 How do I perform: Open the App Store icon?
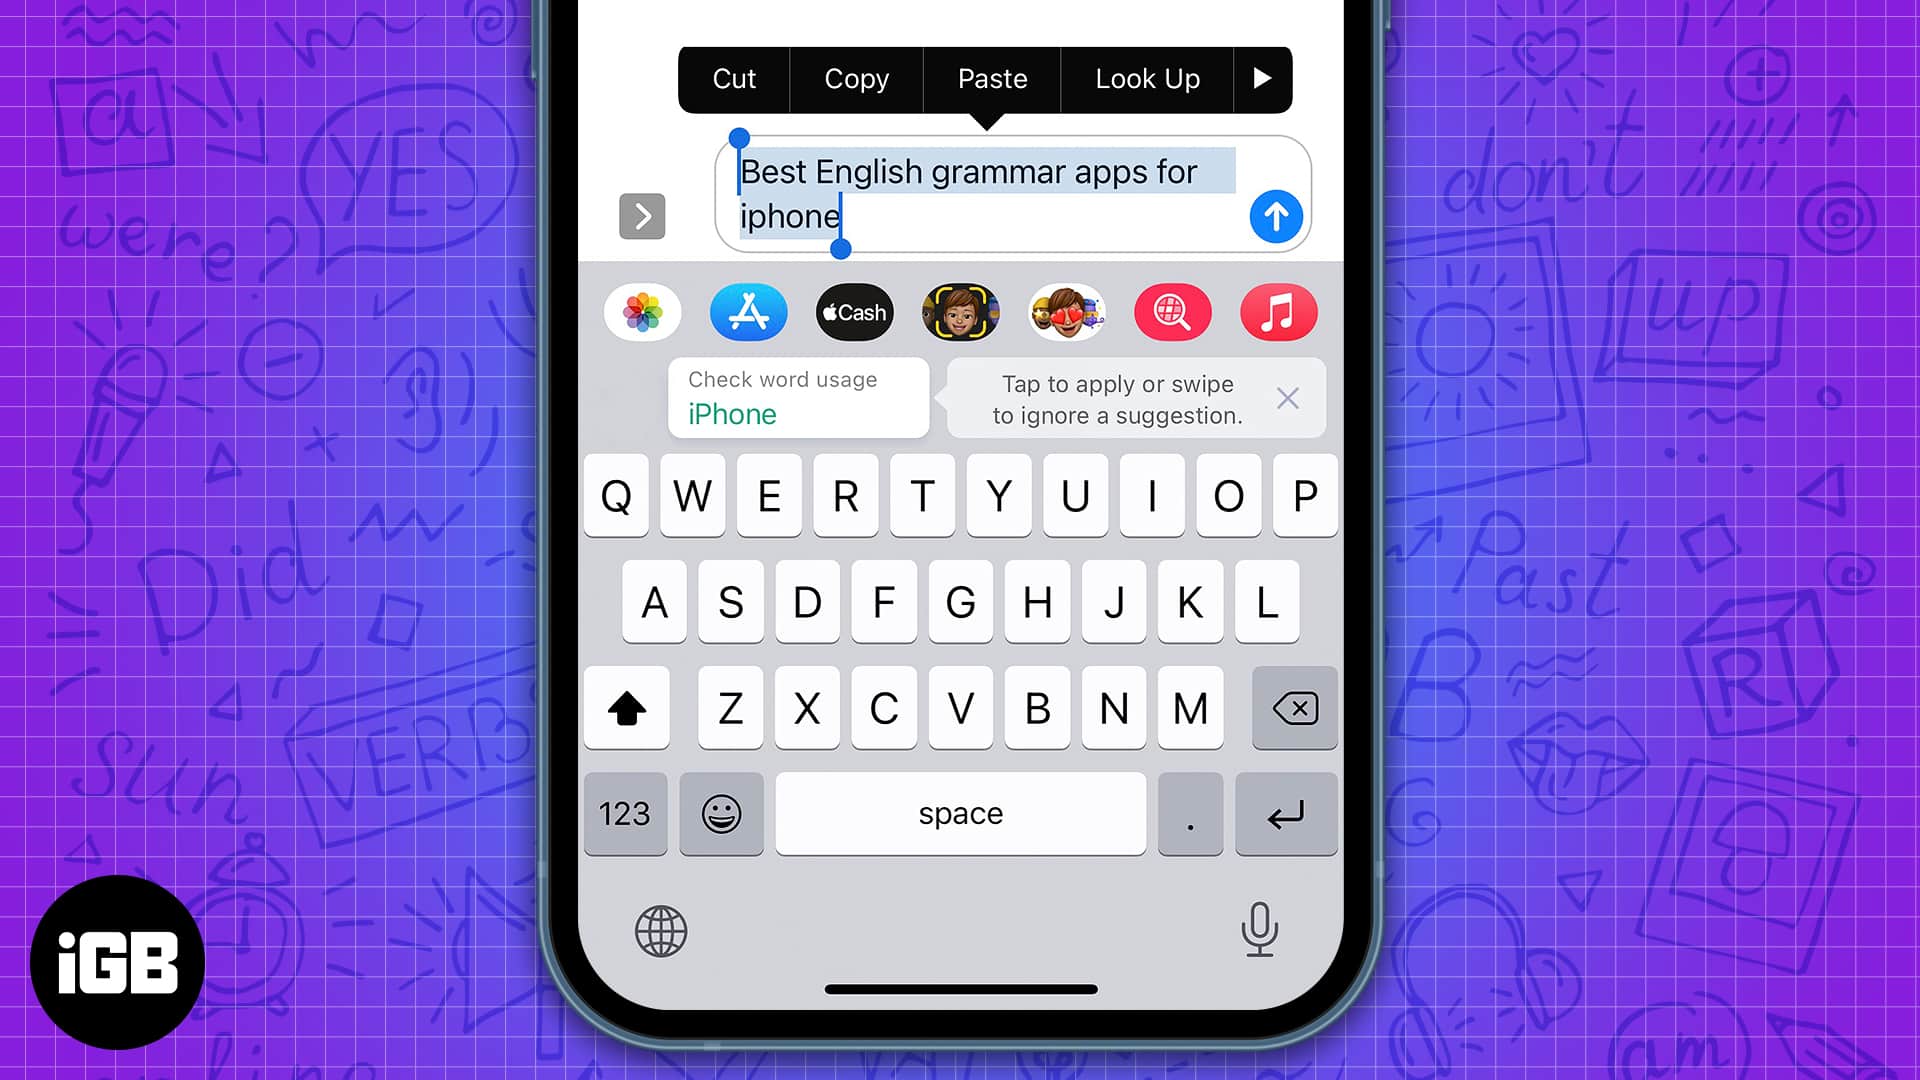pos(749,313)
